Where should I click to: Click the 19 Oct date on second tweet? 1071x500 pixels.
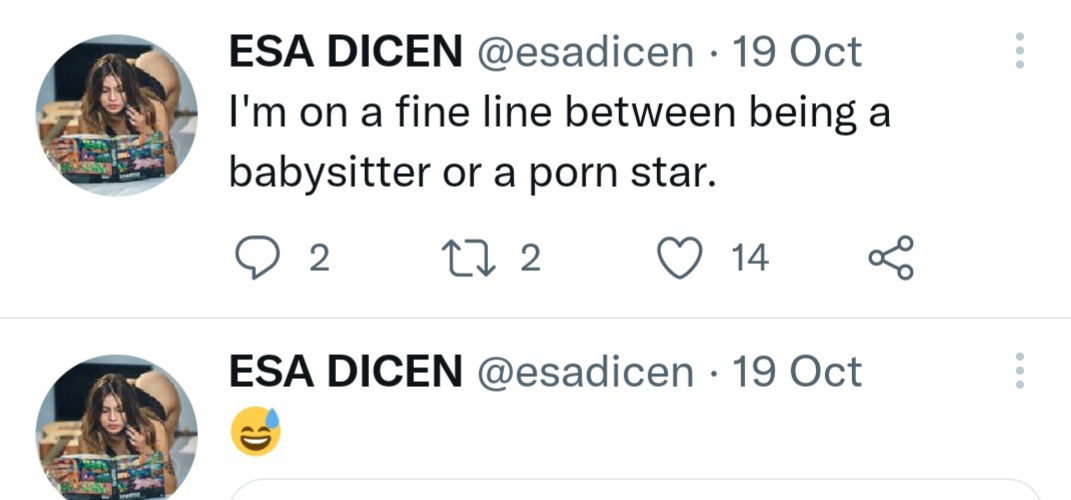click(x=796, y=372)
